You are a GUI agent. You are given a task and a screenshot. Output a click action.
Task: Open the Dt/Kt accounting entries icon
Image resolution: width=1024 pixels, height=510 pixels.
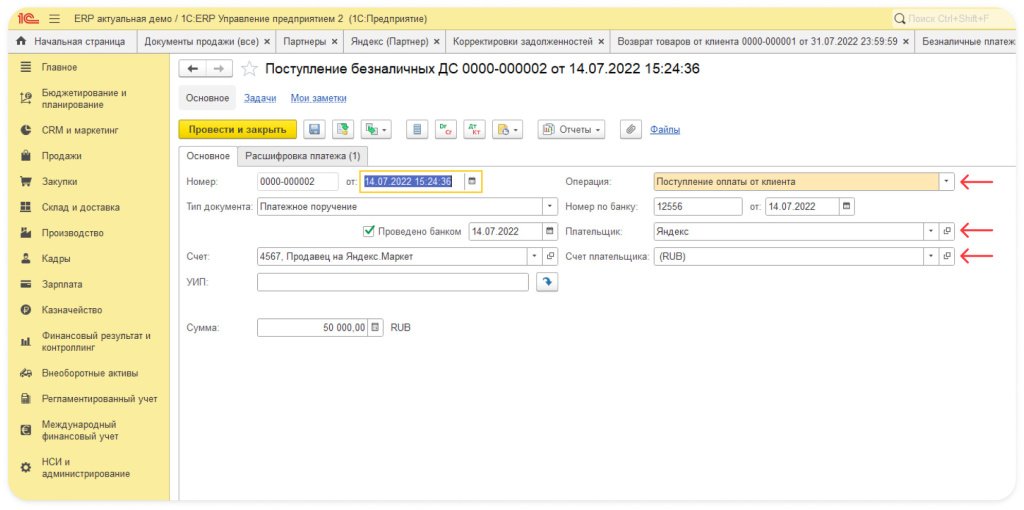[475, 130]
